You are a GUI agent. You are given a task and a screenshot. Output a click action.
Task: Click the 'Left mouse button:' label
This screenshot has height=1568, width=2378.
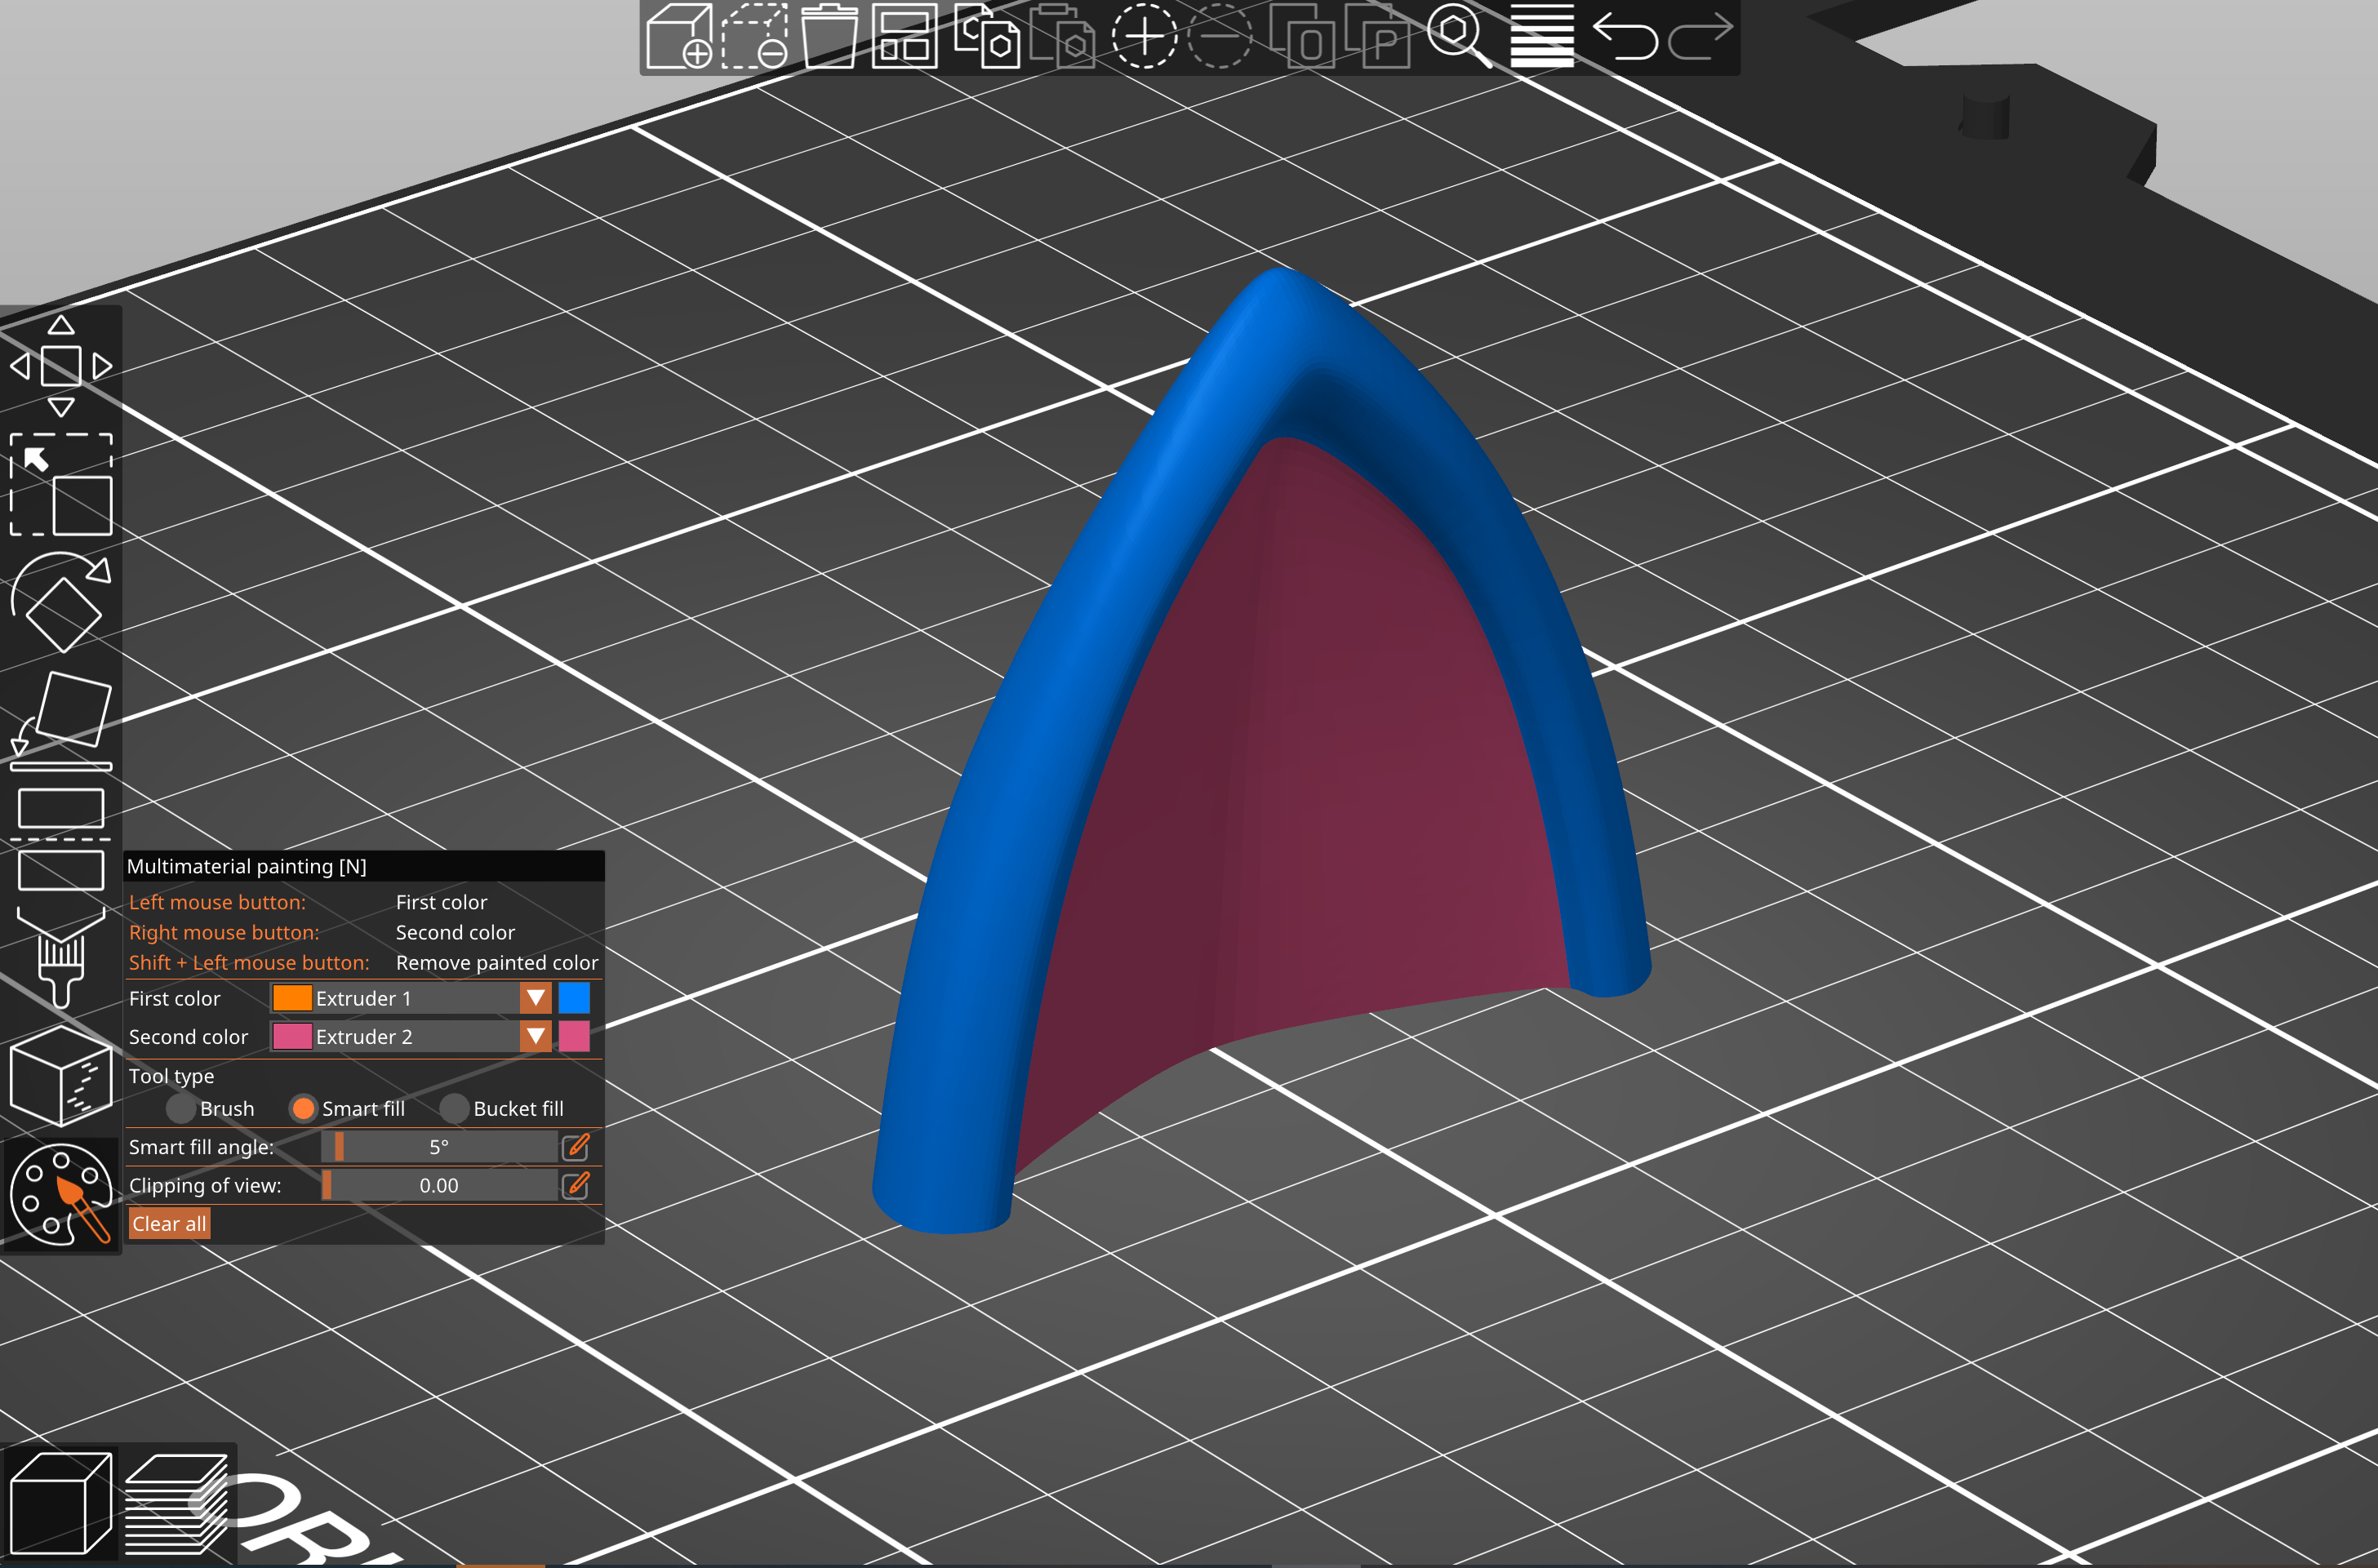tap(217, 902)
